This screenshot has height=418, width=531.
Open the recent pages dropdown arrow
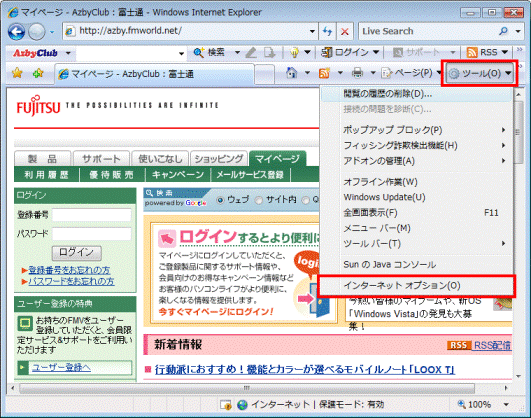[x=52, y=32]
